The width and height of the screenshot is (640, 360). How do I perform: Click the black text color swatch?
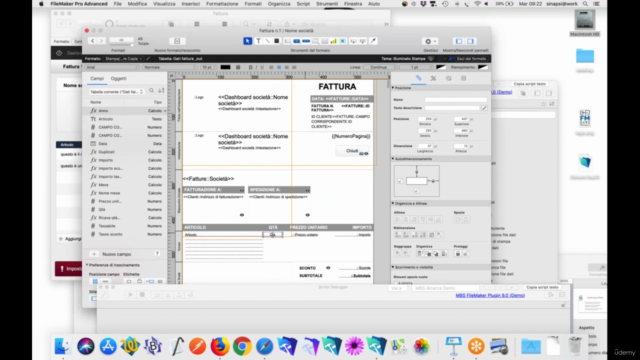(225, 67)
